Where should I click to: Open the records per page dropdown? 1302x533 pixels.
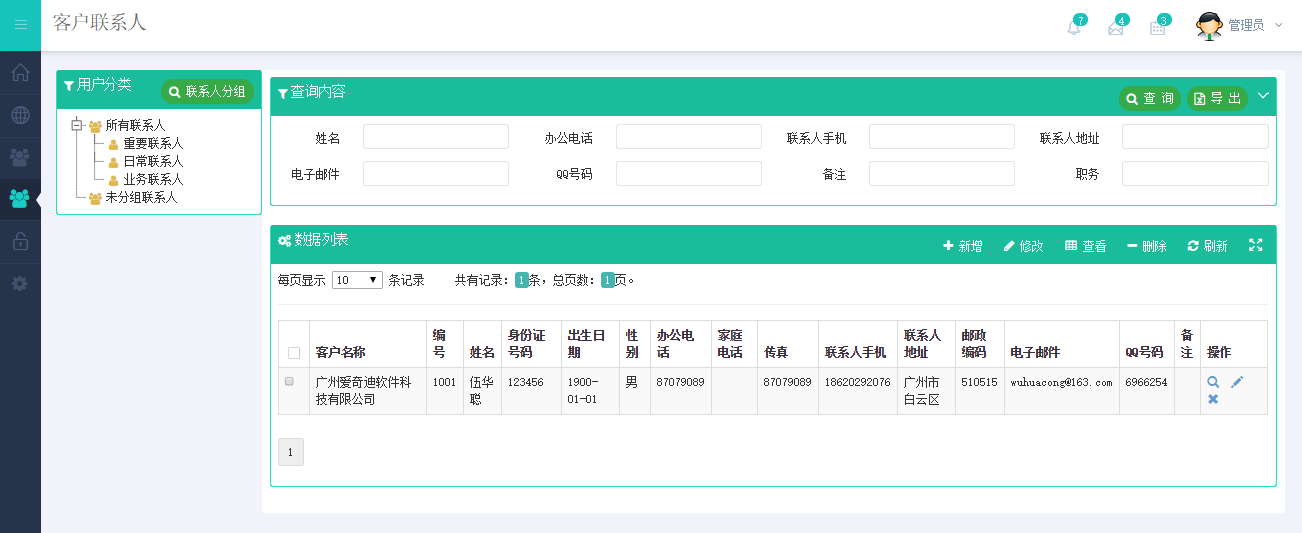click(x=357, y=281)
